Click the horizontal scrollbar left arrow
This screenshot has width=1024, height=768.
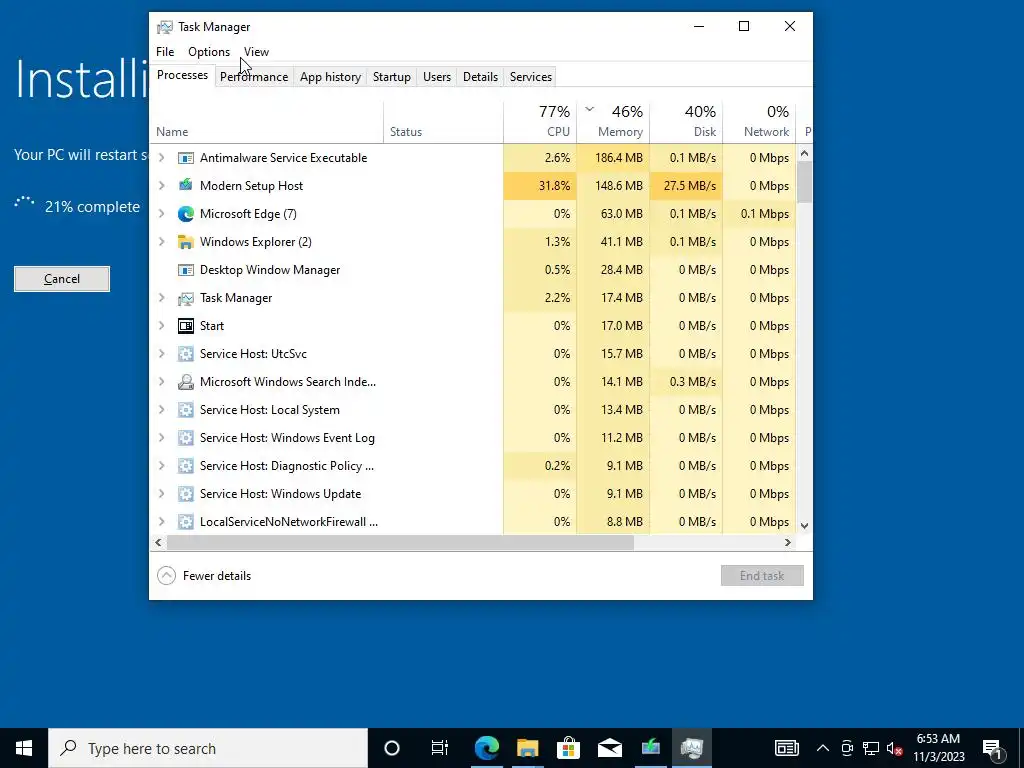159,543
